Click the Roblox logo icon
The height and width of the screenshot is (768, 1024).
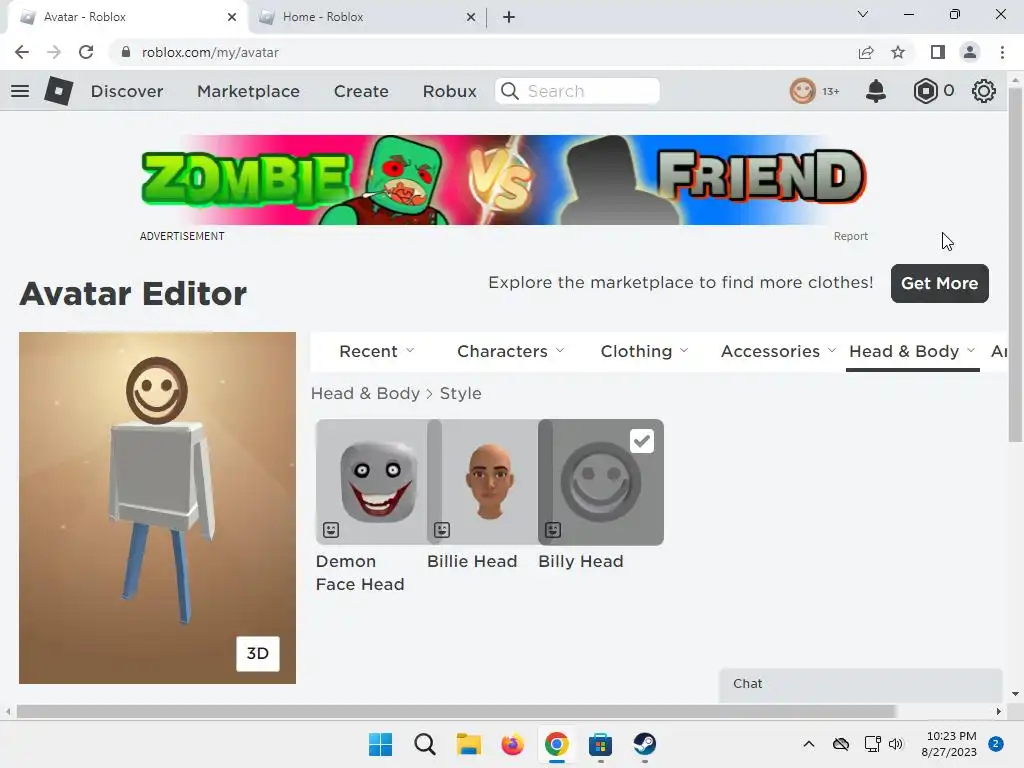[59, 91]
